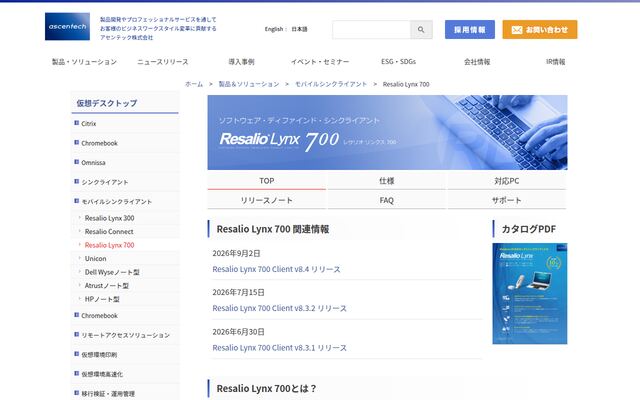
Task: Open Resalio Lynx 700 Client v8.4 リリース link
Action: [276, 269]
